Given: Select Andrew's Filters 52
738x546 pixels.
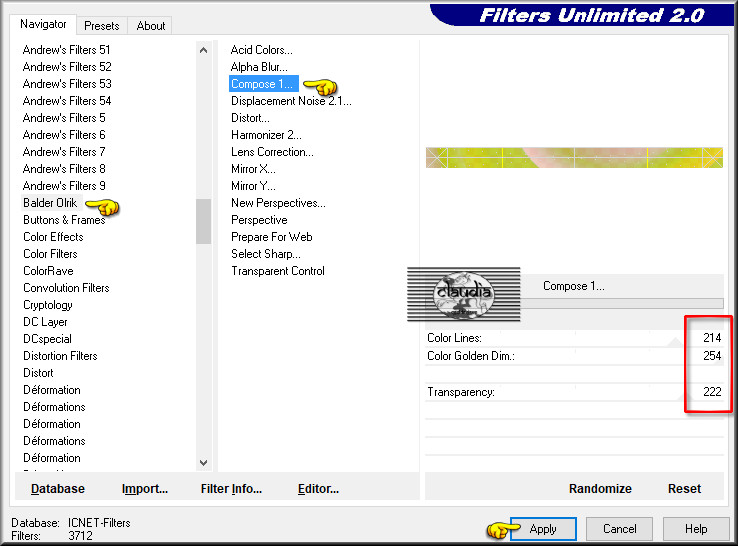Looking at the screenshot, I should 67,67.
